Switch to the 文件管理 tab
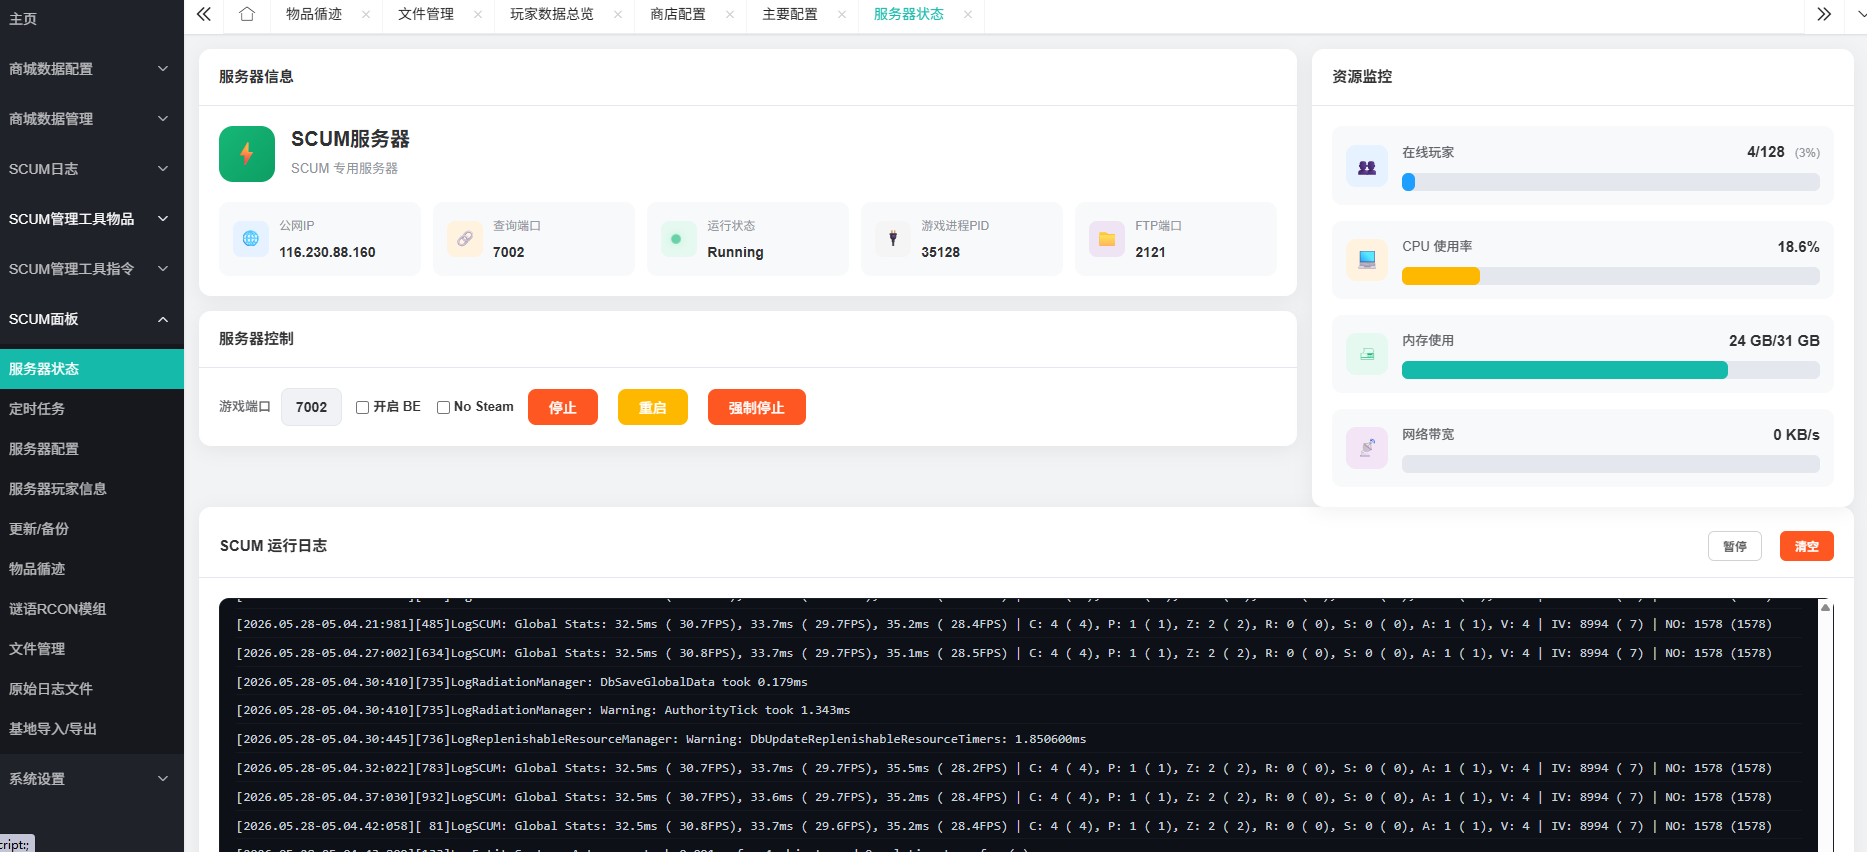The width and height of the screenshot is (1867, 852). click(x=426, y=14)
